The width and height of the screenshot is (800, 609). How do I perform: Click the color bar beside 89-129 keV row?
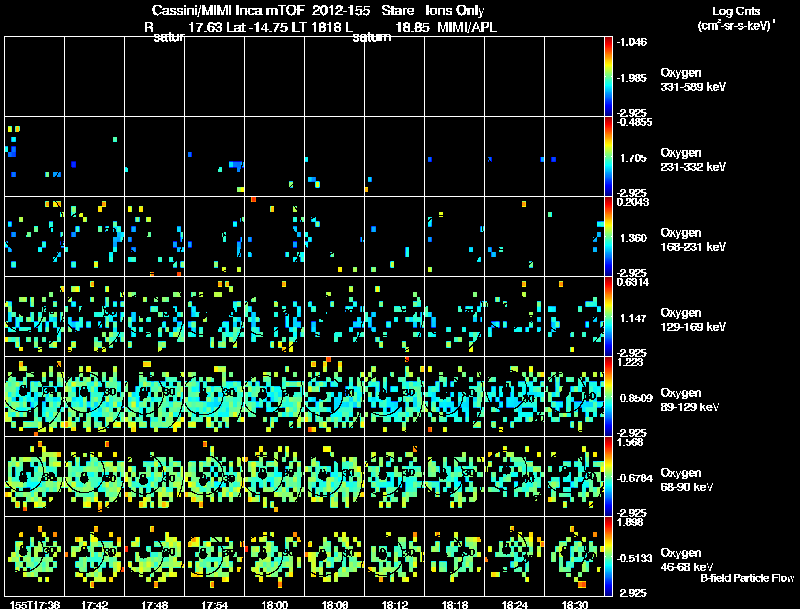(608, 396)
